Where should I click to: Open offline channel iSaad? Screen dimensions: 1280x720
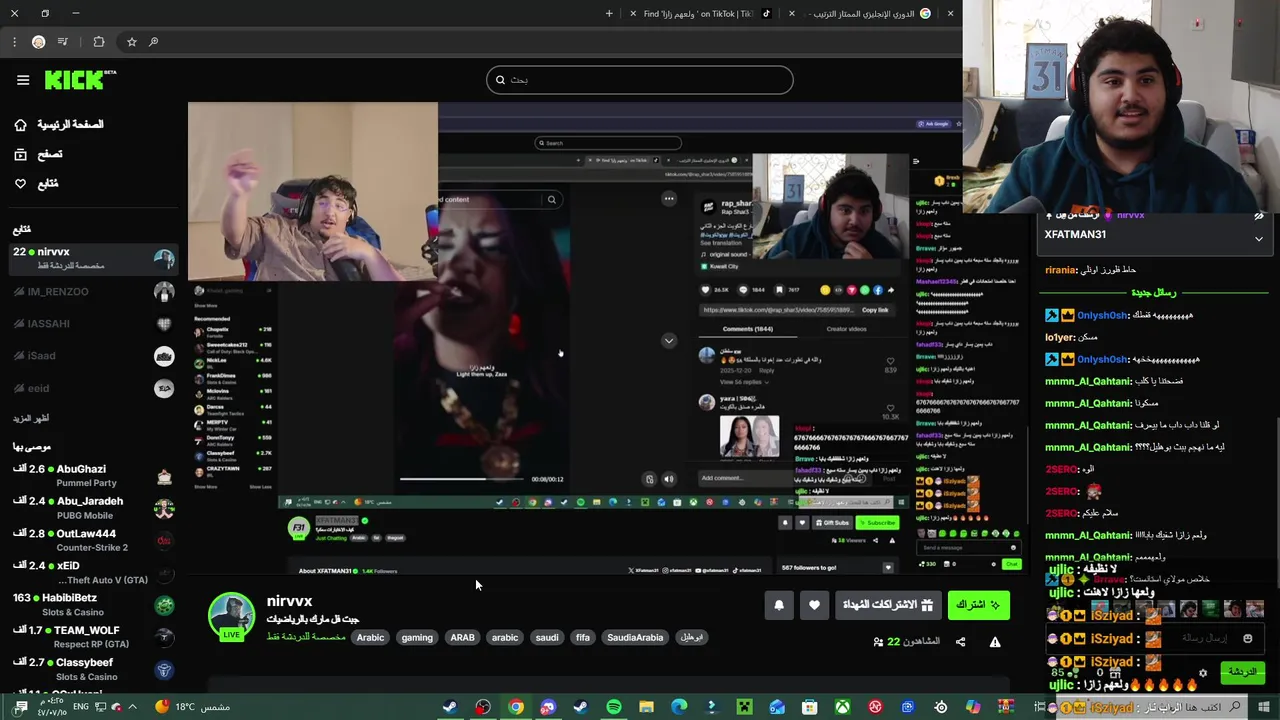coord(92,356)
